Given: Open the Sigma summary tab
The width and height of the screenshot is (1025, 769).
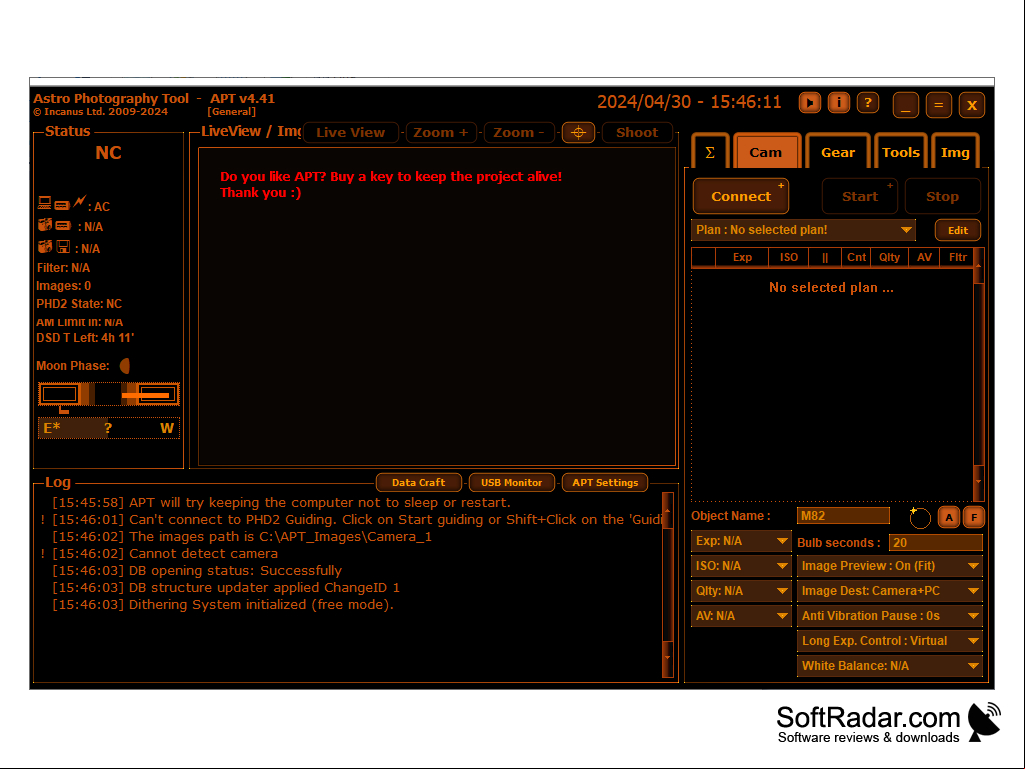Looking at the screenshot, I should point(710,152).
